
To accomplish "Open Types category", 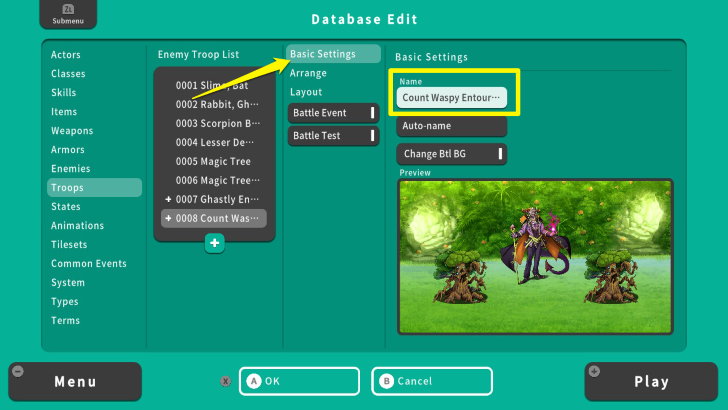I will pos(65,302).
